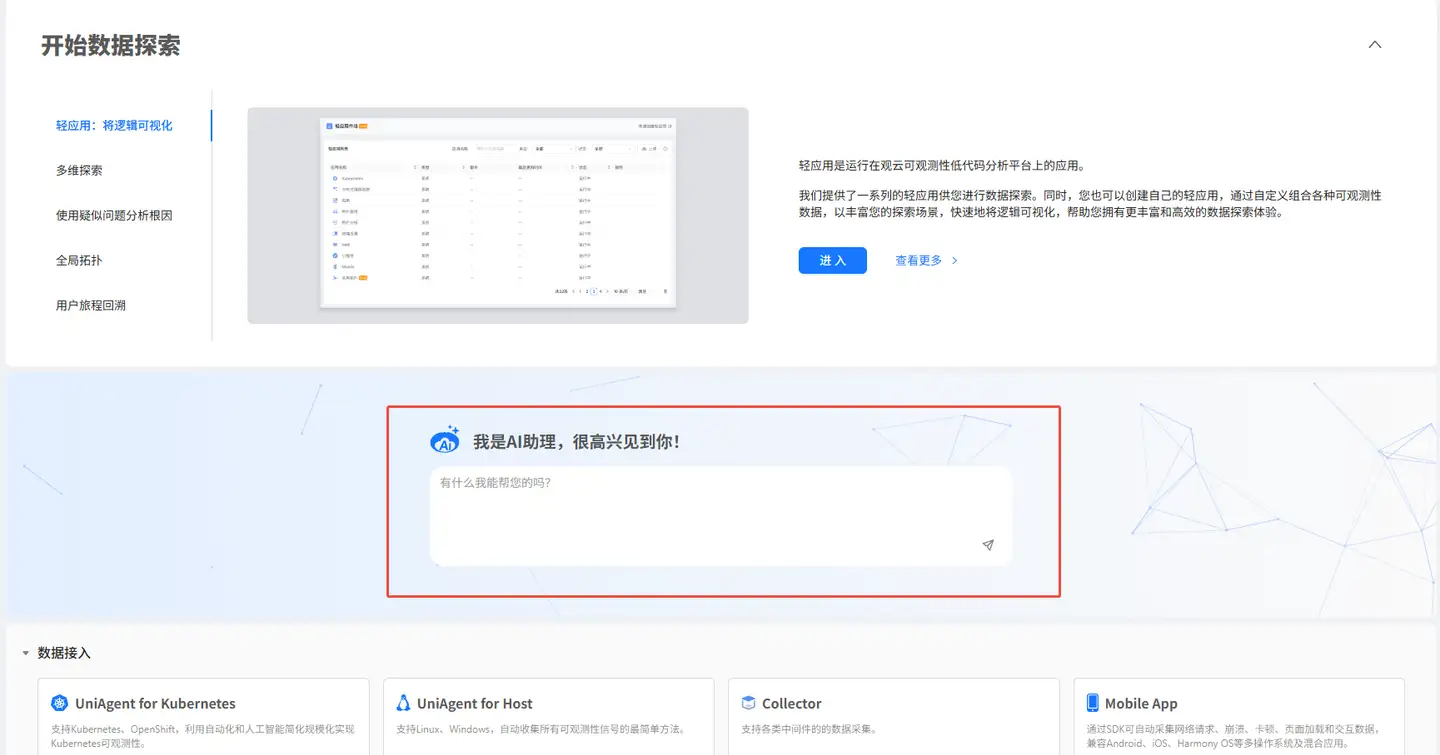Image resolution: width=1440 pixels, height=755 pixels.
Task: Click the 进入 button
Action: pos(832,260)
